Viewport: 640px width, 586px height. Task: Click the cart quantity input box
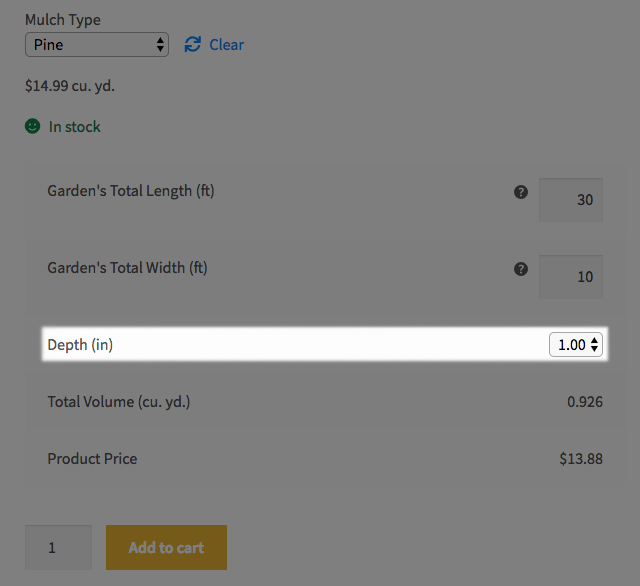click(58, 548)
